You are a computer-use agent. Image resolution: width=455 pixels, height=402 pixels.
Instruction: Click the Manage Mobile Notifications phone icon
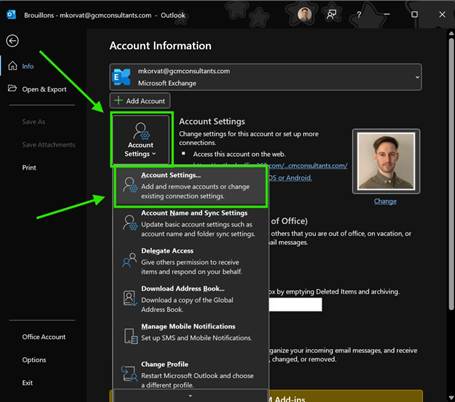tap(130, 336)
